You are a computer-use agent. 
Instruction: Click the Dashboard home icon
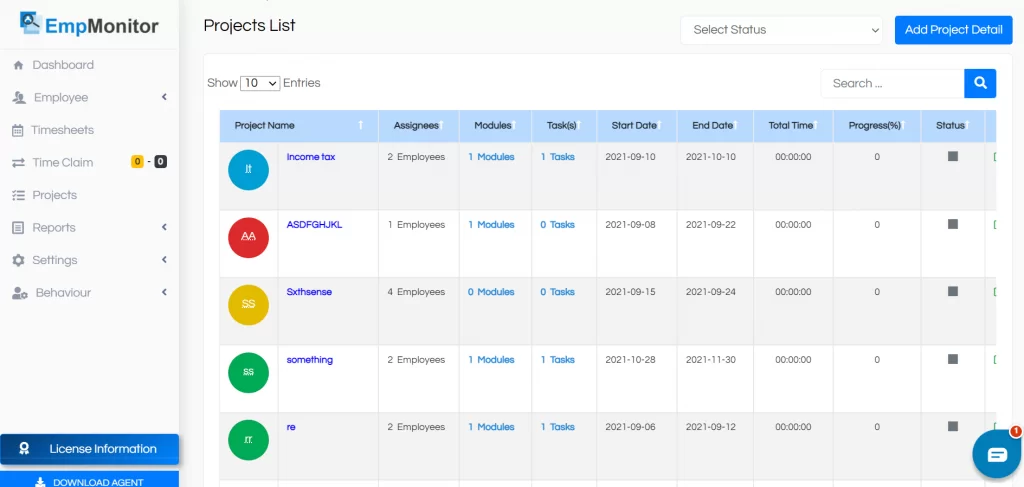tap(18, 65)
